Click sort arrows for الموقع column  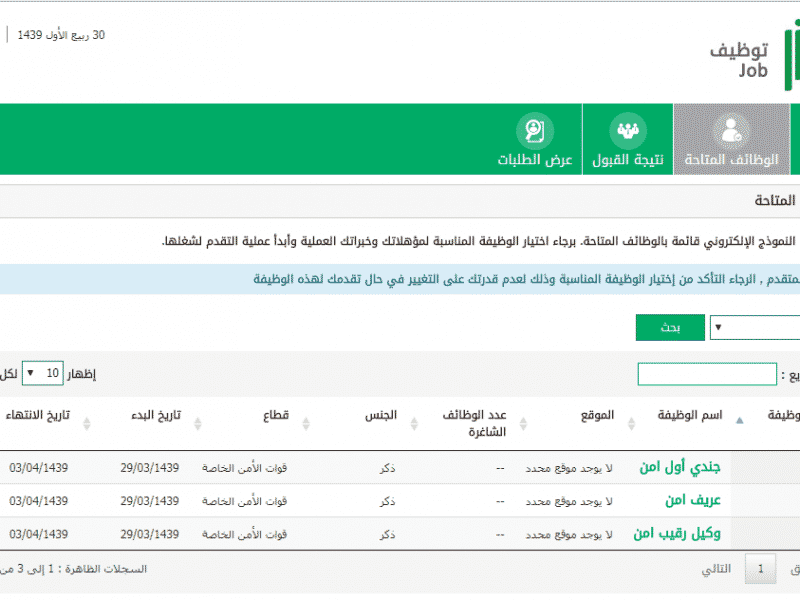tap(523, 423)
